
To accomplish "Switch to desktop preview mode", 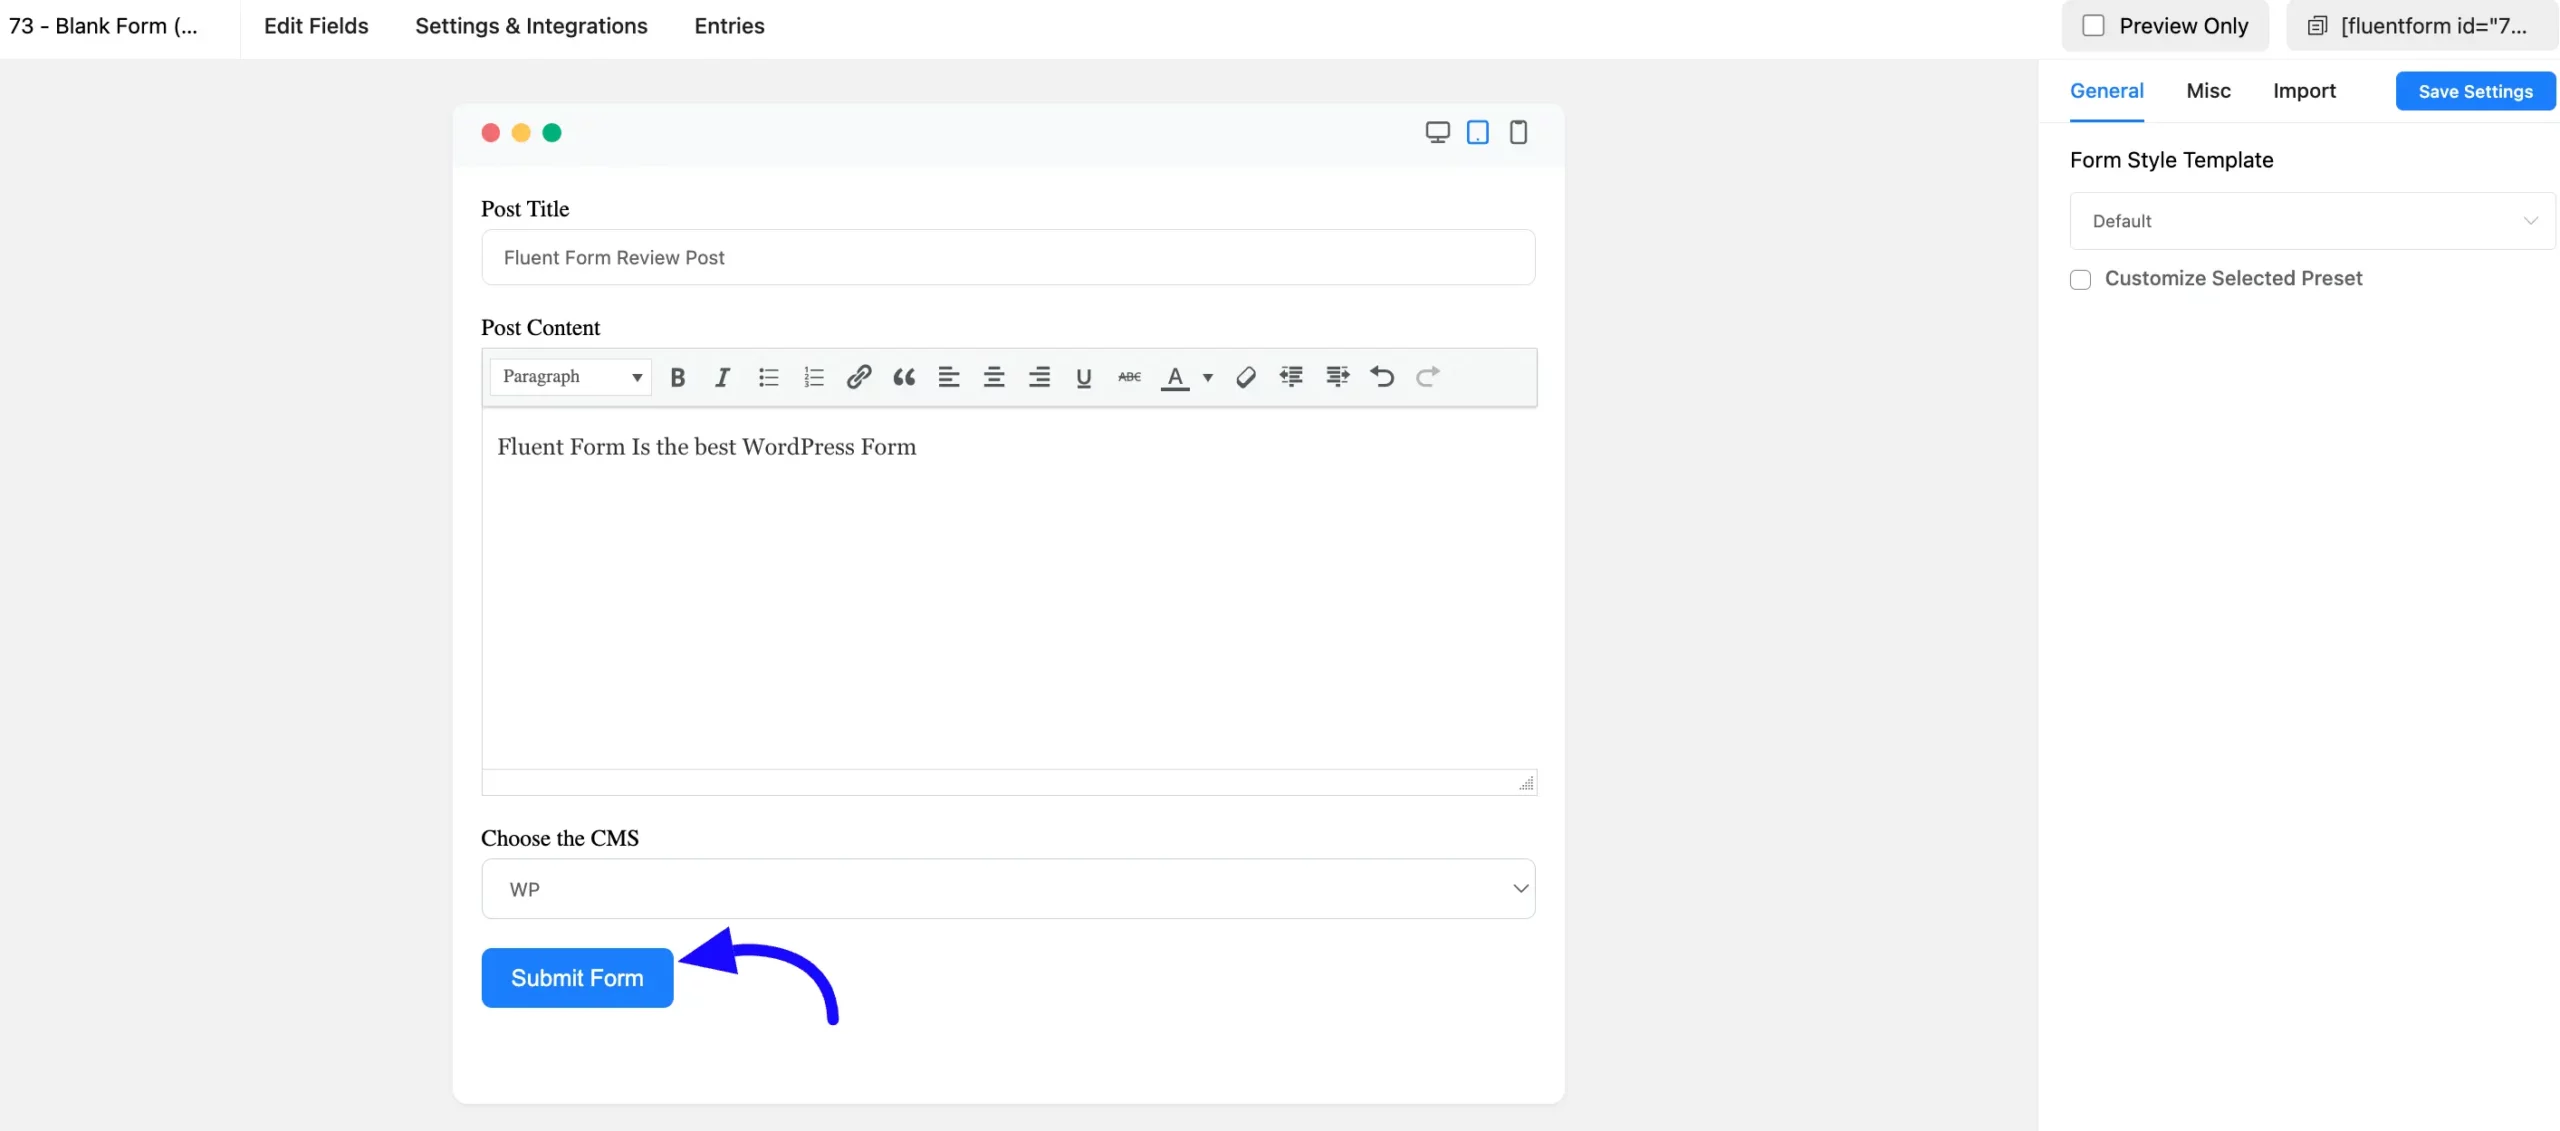I will point(1437,132).
